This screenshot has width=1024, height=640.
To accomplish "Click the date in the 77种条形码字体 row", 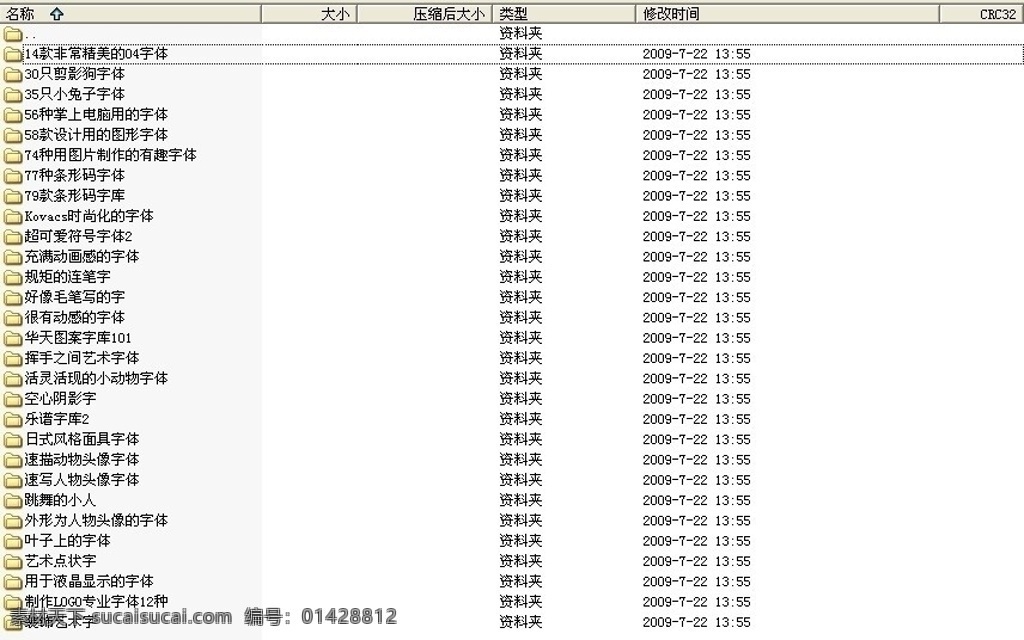I will pos(696,176).
